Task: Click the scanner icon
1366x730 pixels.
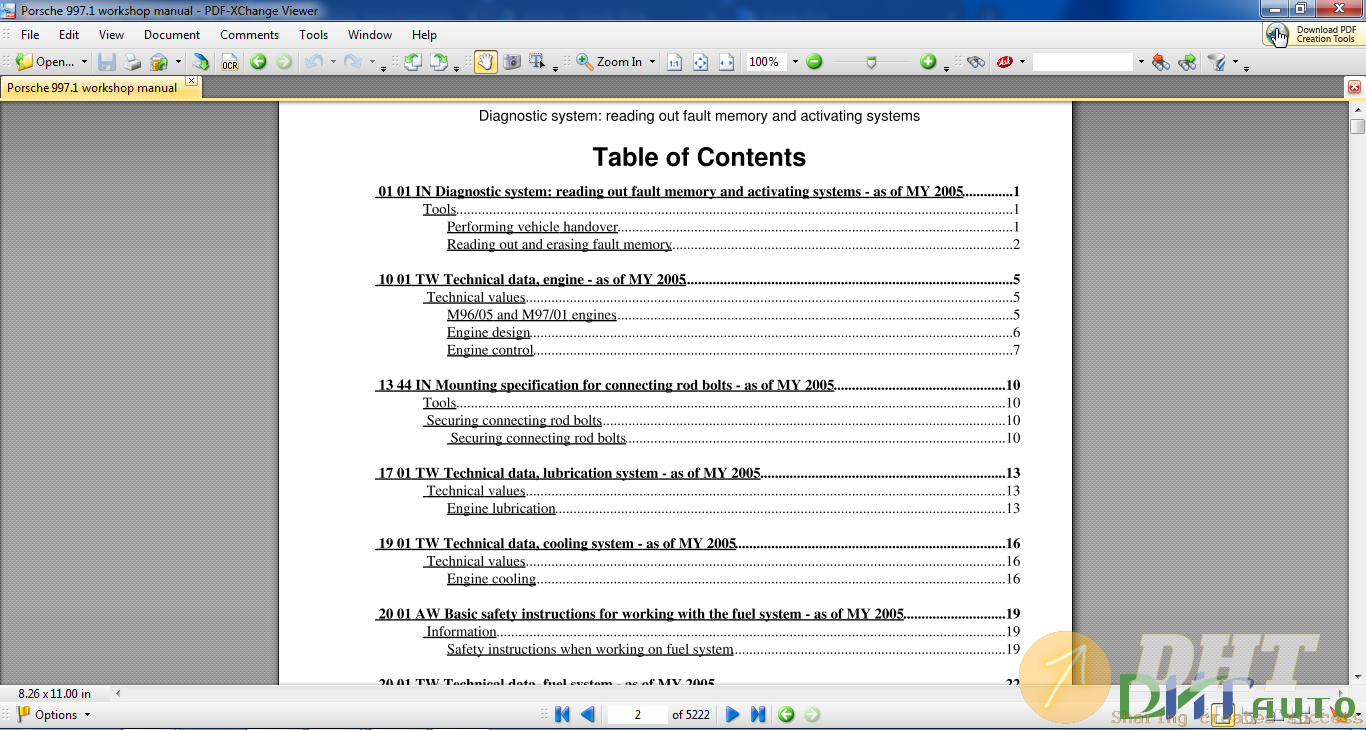Action: point(159,62)
